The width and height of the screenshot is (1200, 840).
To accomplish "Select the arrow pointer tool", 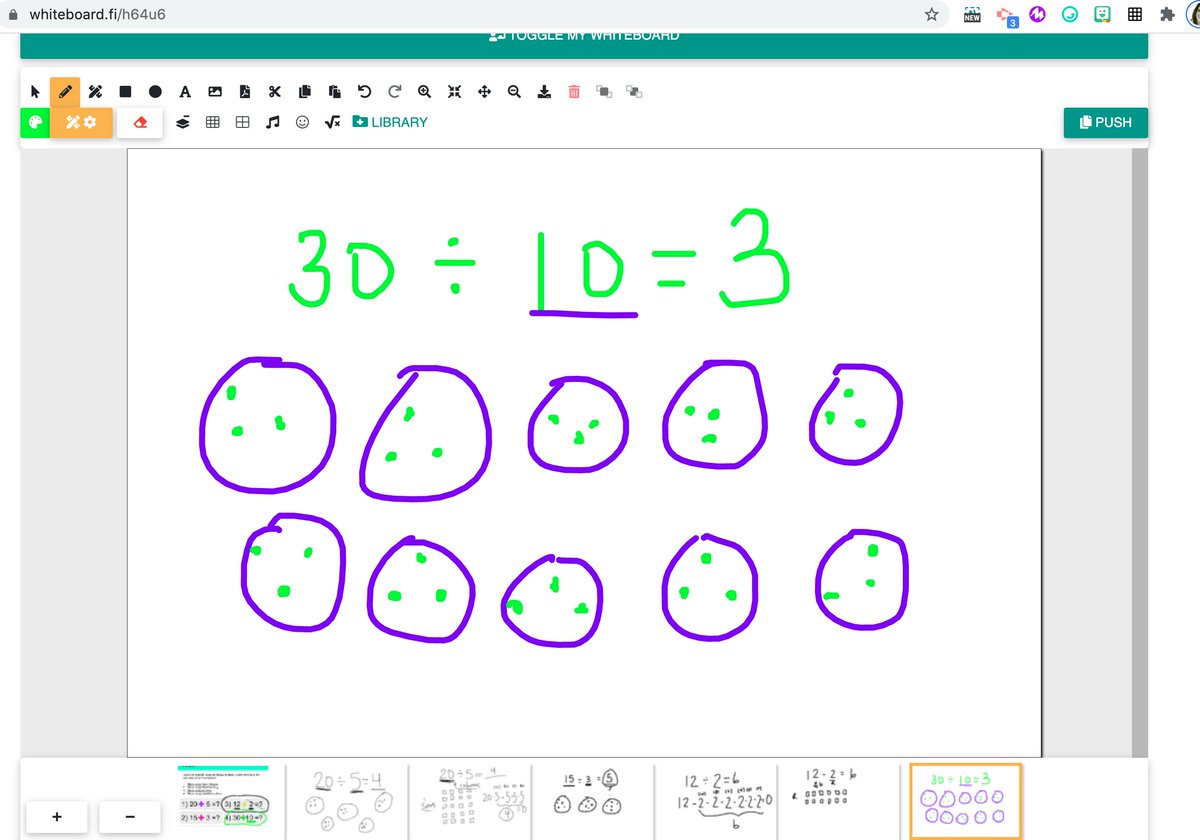I will point(35,91).
